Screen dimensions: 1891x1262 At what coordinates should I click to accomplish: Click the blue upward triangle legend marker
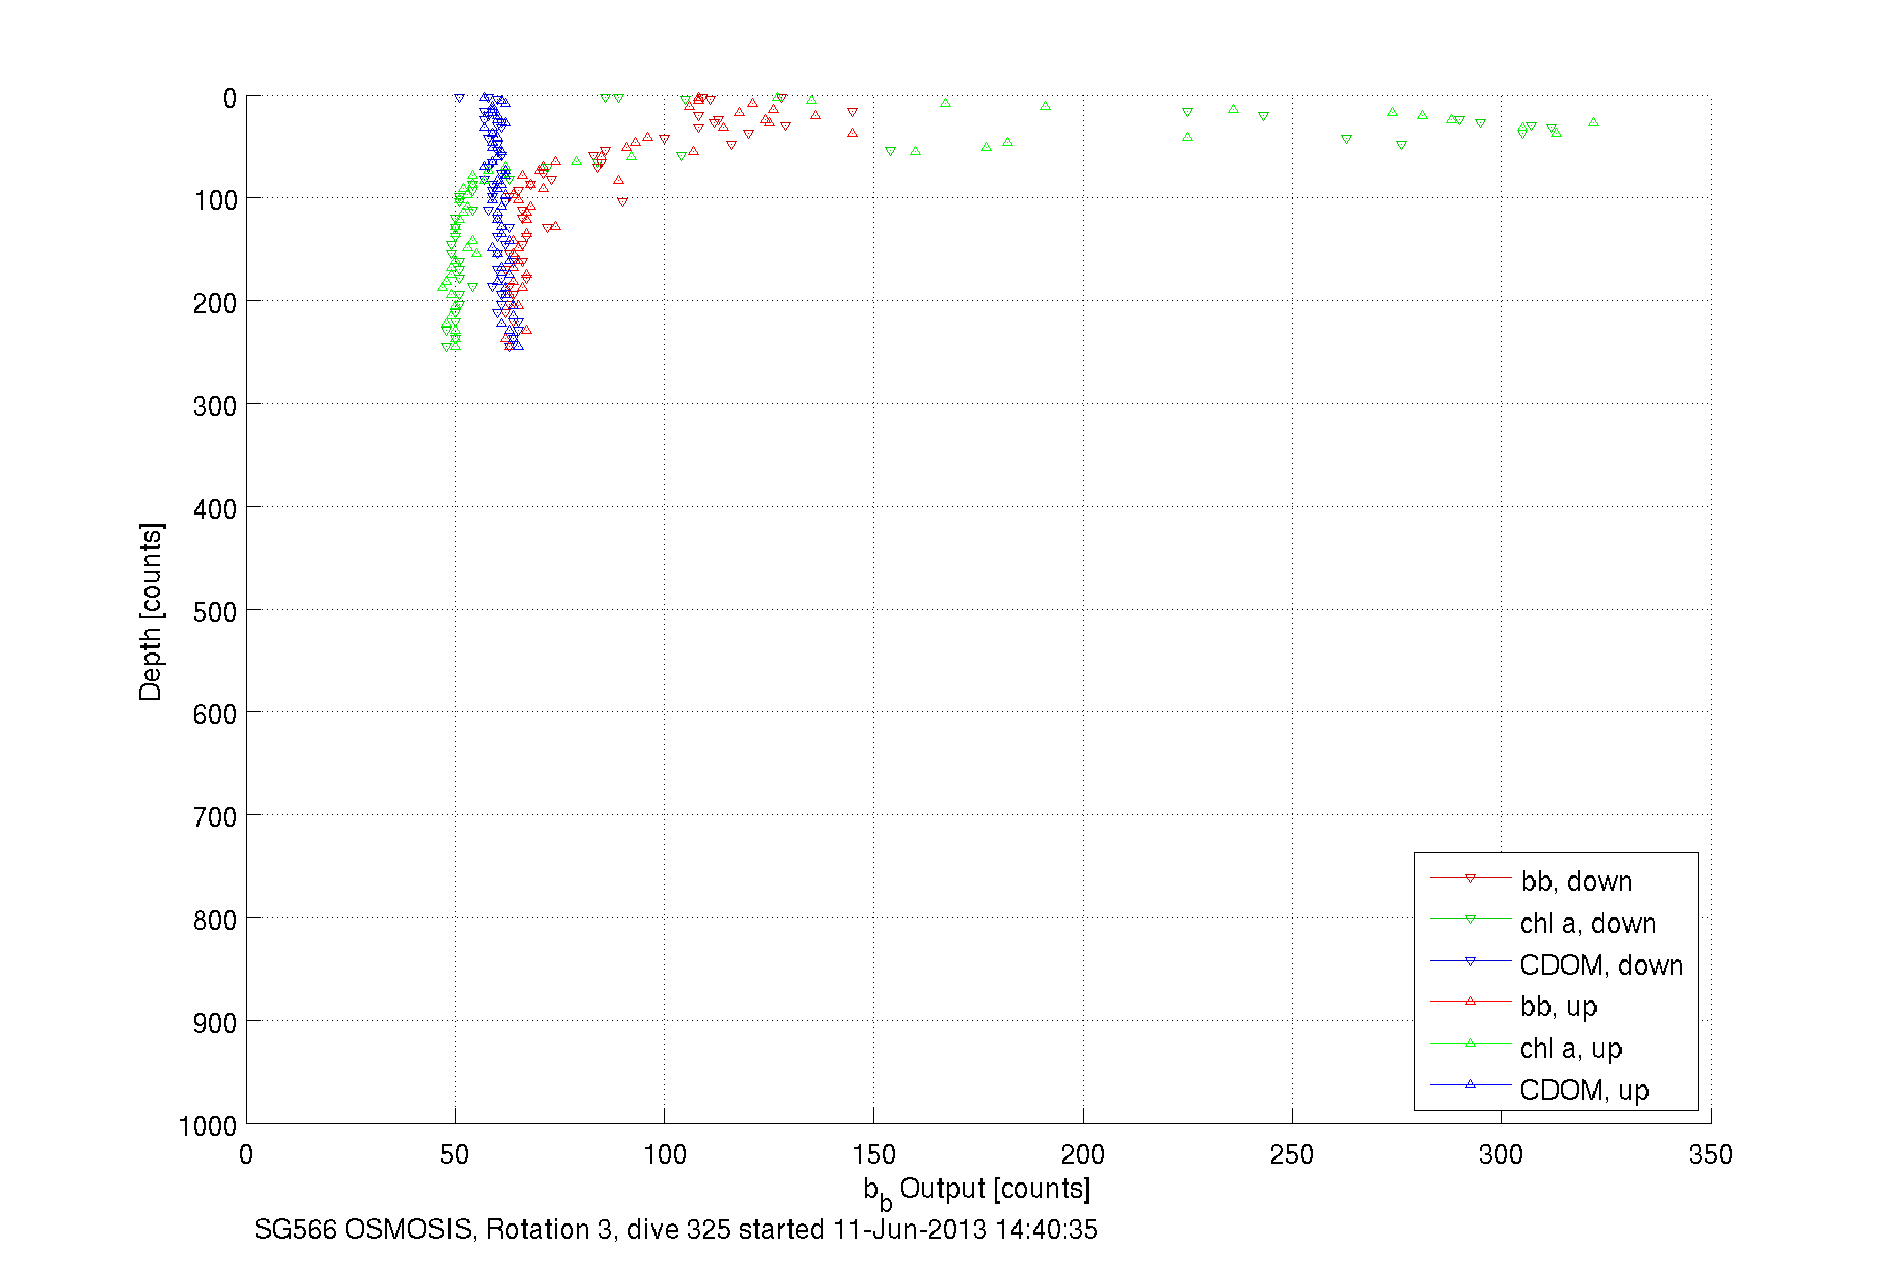coord(1470,1084)
